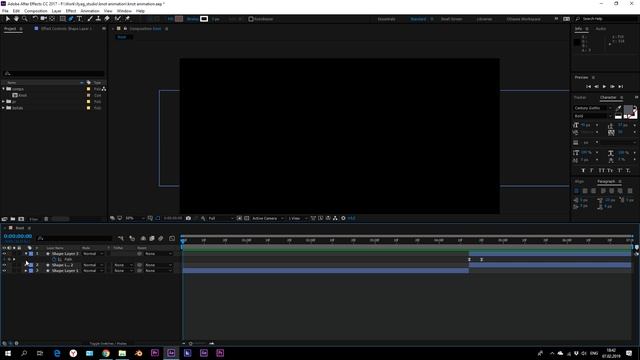Screen dimensions: 640x360
Task: Play the preview
Action: [604, 87]
